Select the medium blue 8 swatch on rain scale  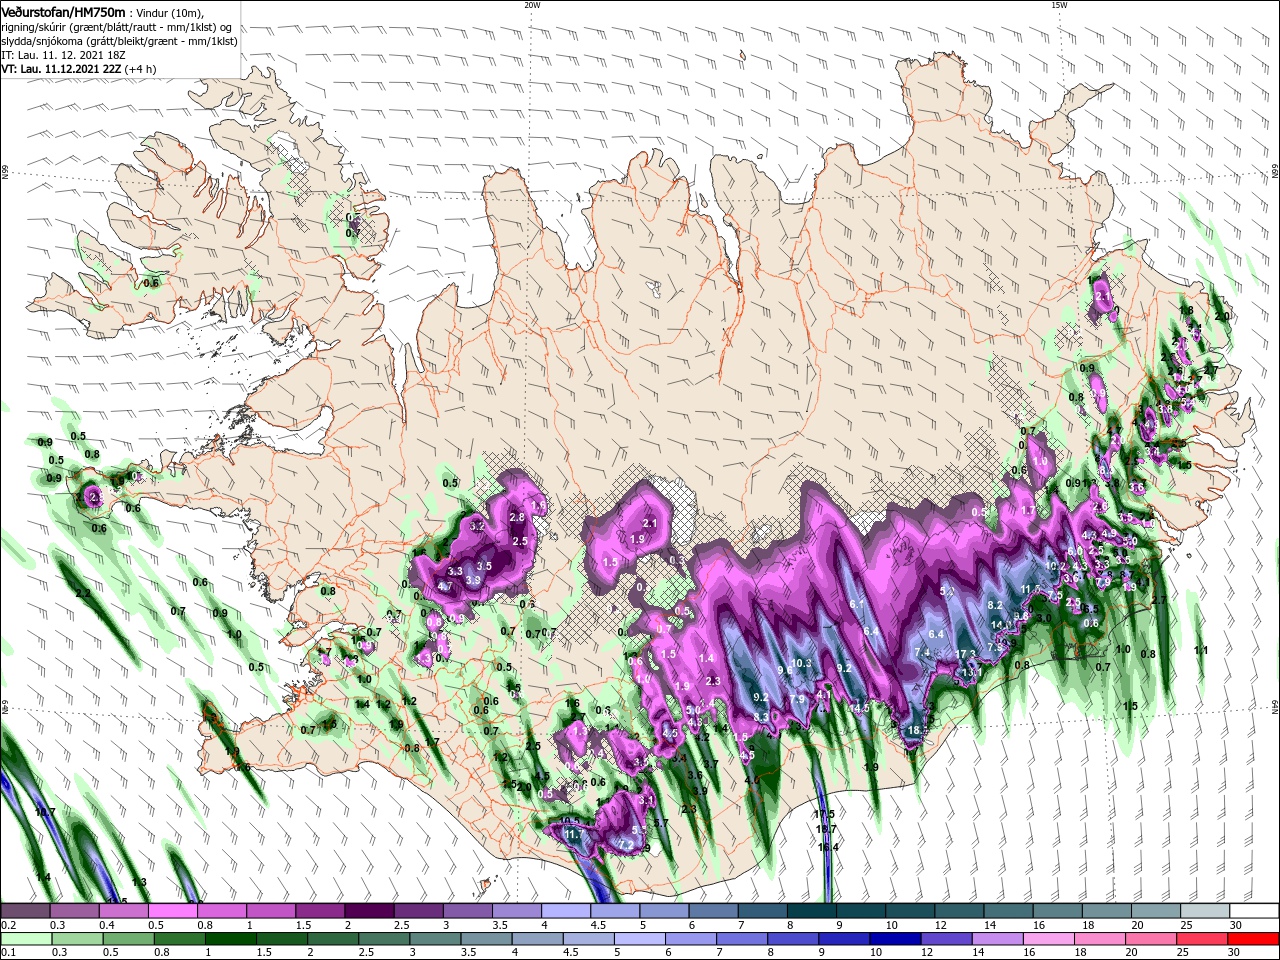click(x=792, y=938)
